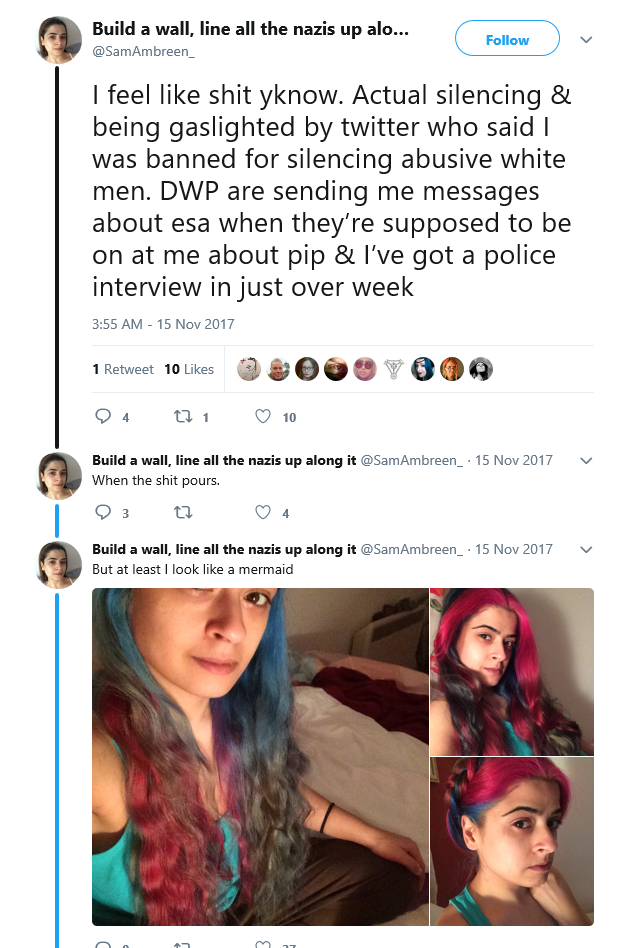The width and height of the screenshot is (631, 948).
Task: View the 10 Likes list
Action: click(189, 369)
